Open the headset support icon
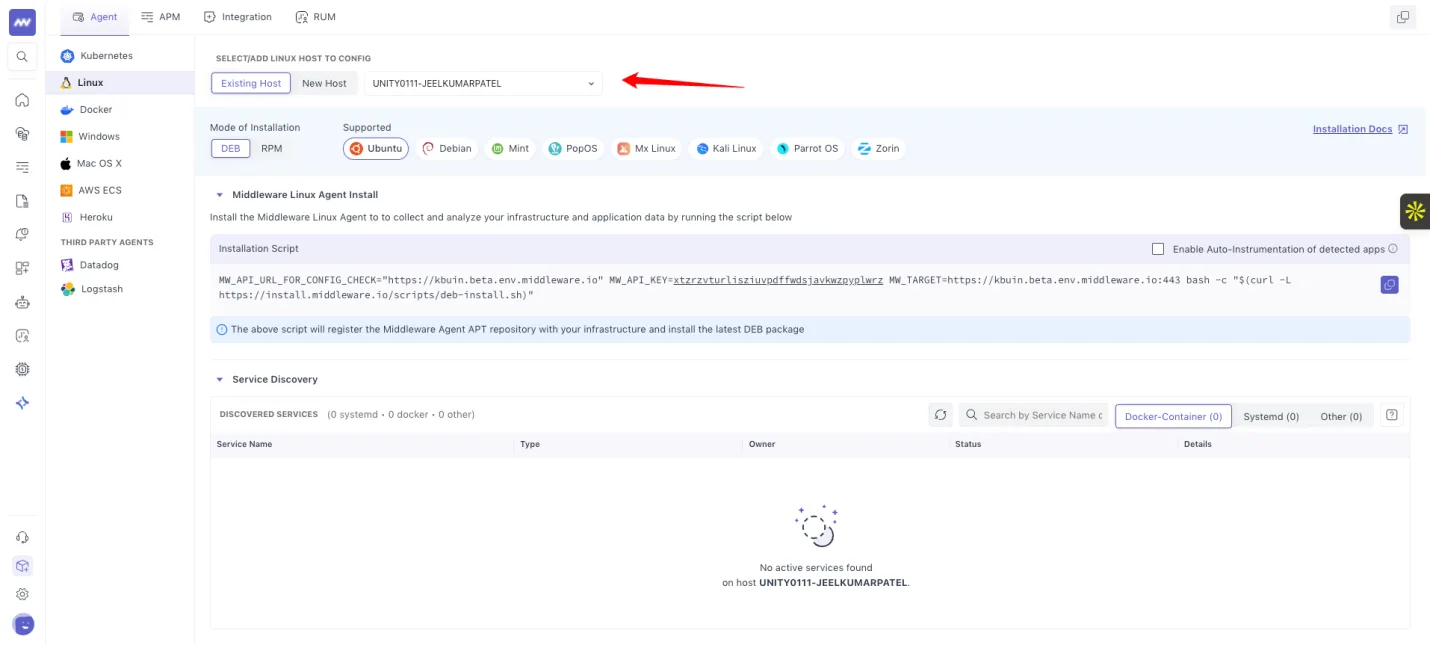Viewport: 1430px width, 645px height. pyautogui.click(x=22, y=538)
